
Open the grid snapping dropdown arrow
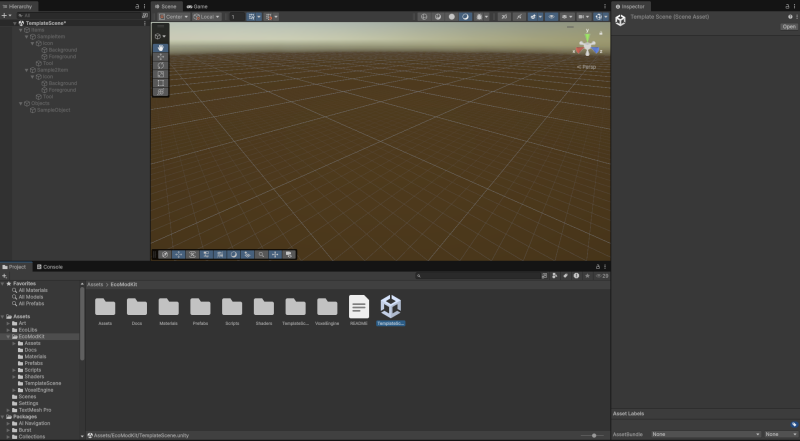click(x=259, y=17)
